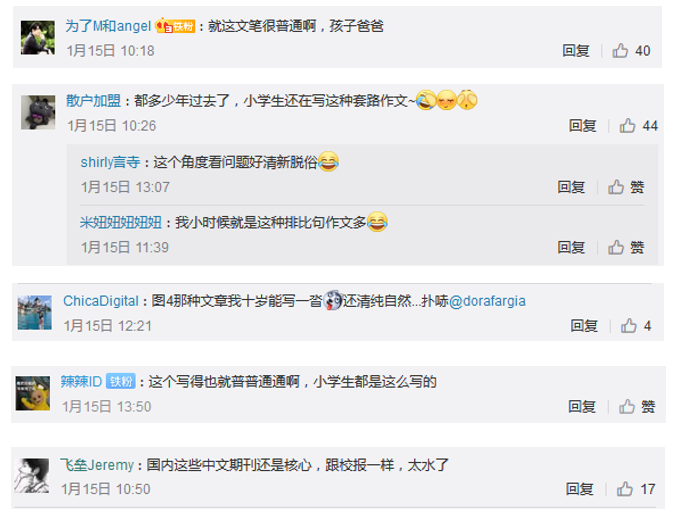Viewport: 674px width, 516px height.
Task: Open 为了M和angel's profile avatar
Action: (x=38, y=37)
